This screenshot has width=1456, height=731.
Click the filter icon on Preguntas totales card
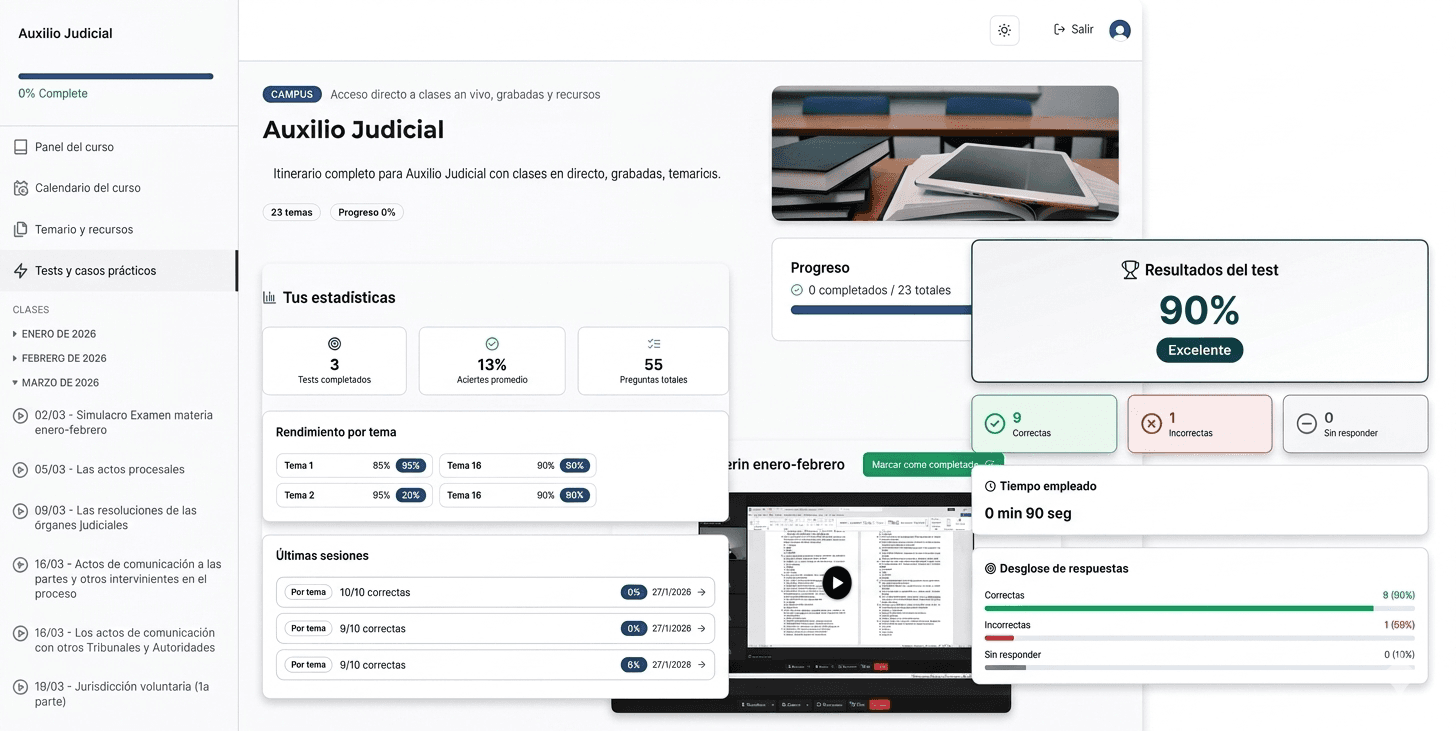coord(652,343)
